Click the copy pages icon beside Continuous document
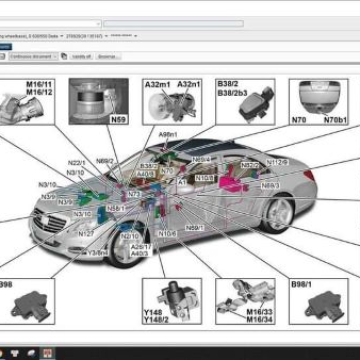 [64, 56]
